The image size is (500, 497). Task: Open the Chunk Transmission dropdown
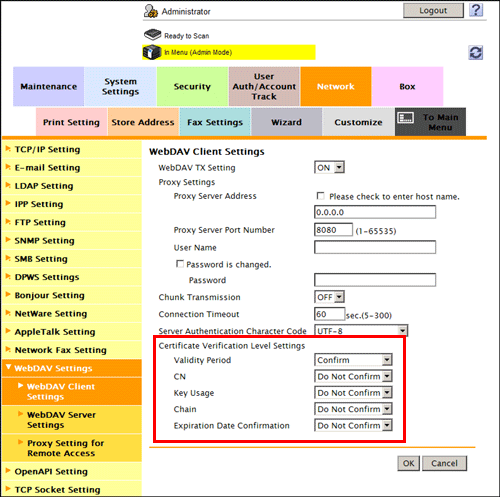click(x=329, y=297)
